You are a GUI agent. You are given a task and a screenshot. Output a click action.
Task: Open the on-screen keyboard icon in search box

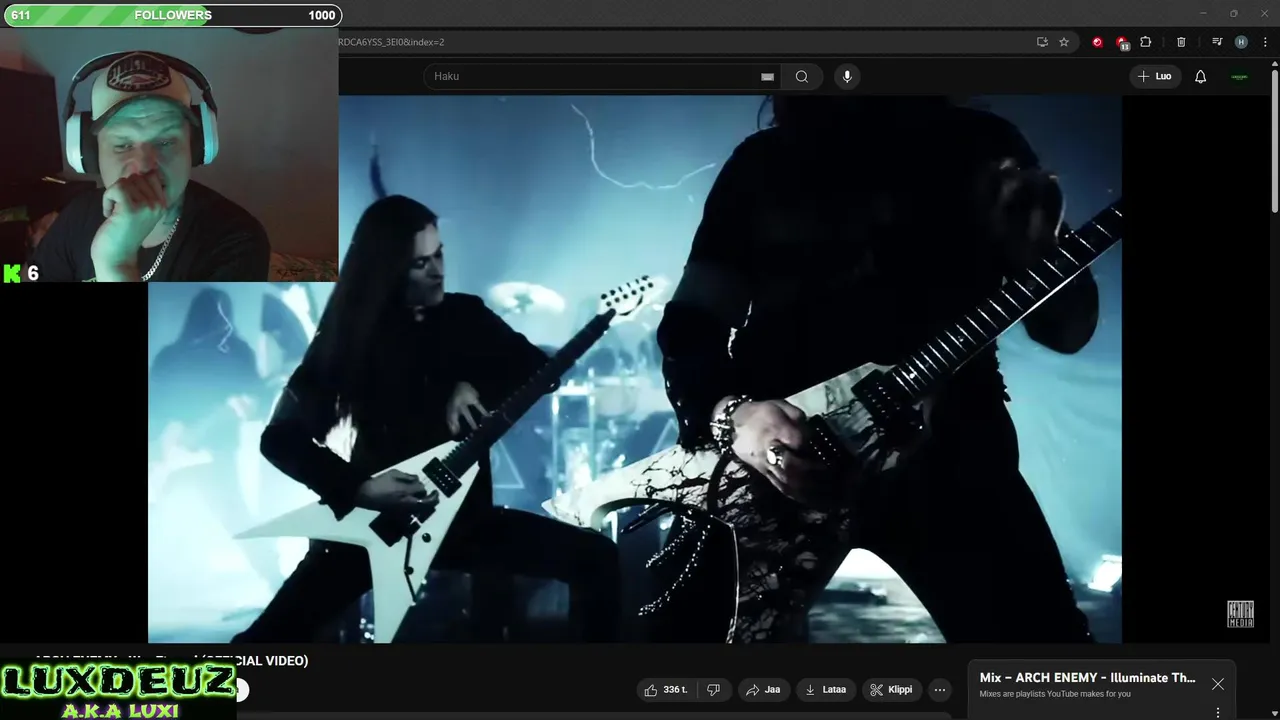(767, 77)
